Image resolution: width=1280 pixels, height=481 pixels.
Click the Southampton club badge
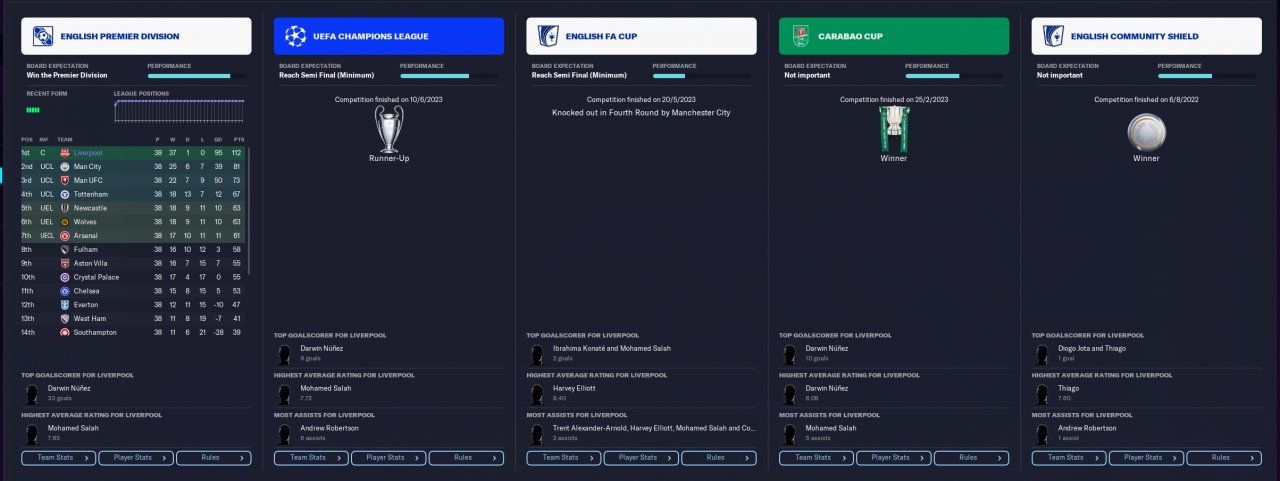tap(65, 332)
